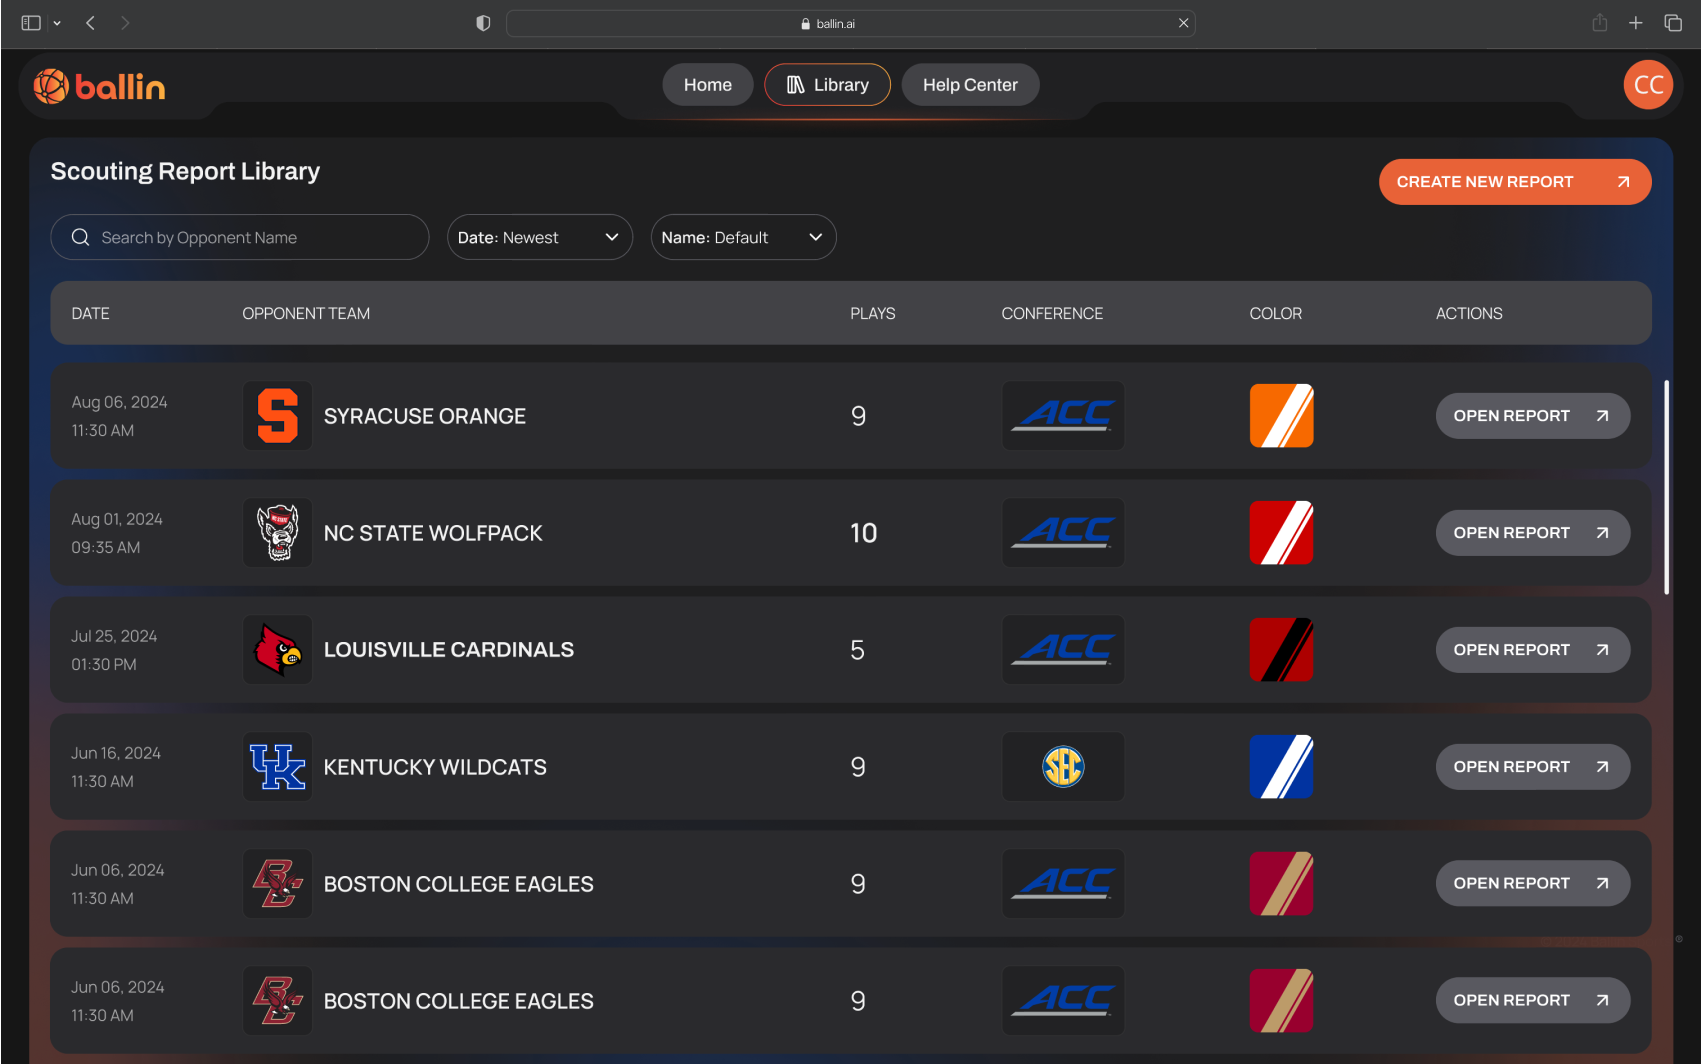Click the report list scrollbar
Screen dimensions: 1701x1064
click(x=1666, y=487)
